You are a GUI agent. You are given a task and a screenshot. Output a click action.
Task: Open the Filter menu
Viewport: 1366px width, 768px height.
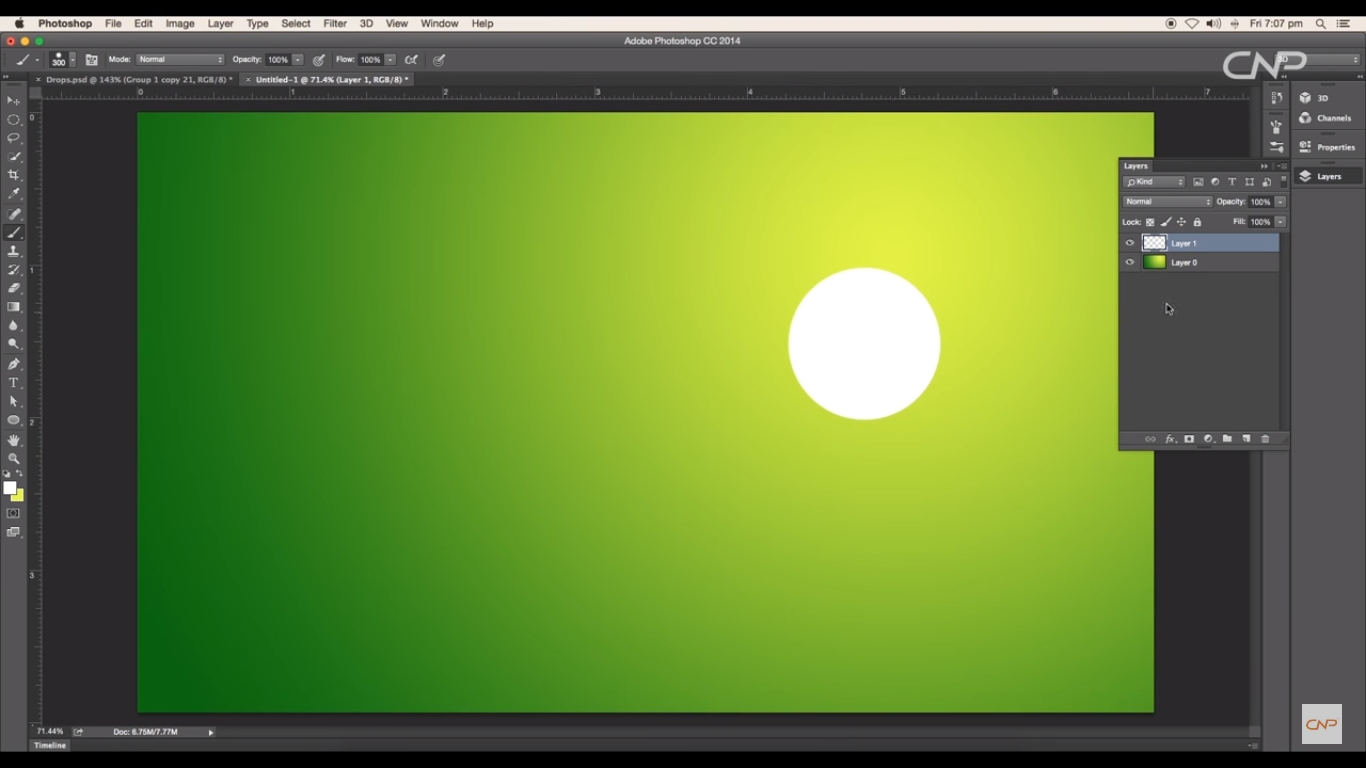(x=335, y=23)
